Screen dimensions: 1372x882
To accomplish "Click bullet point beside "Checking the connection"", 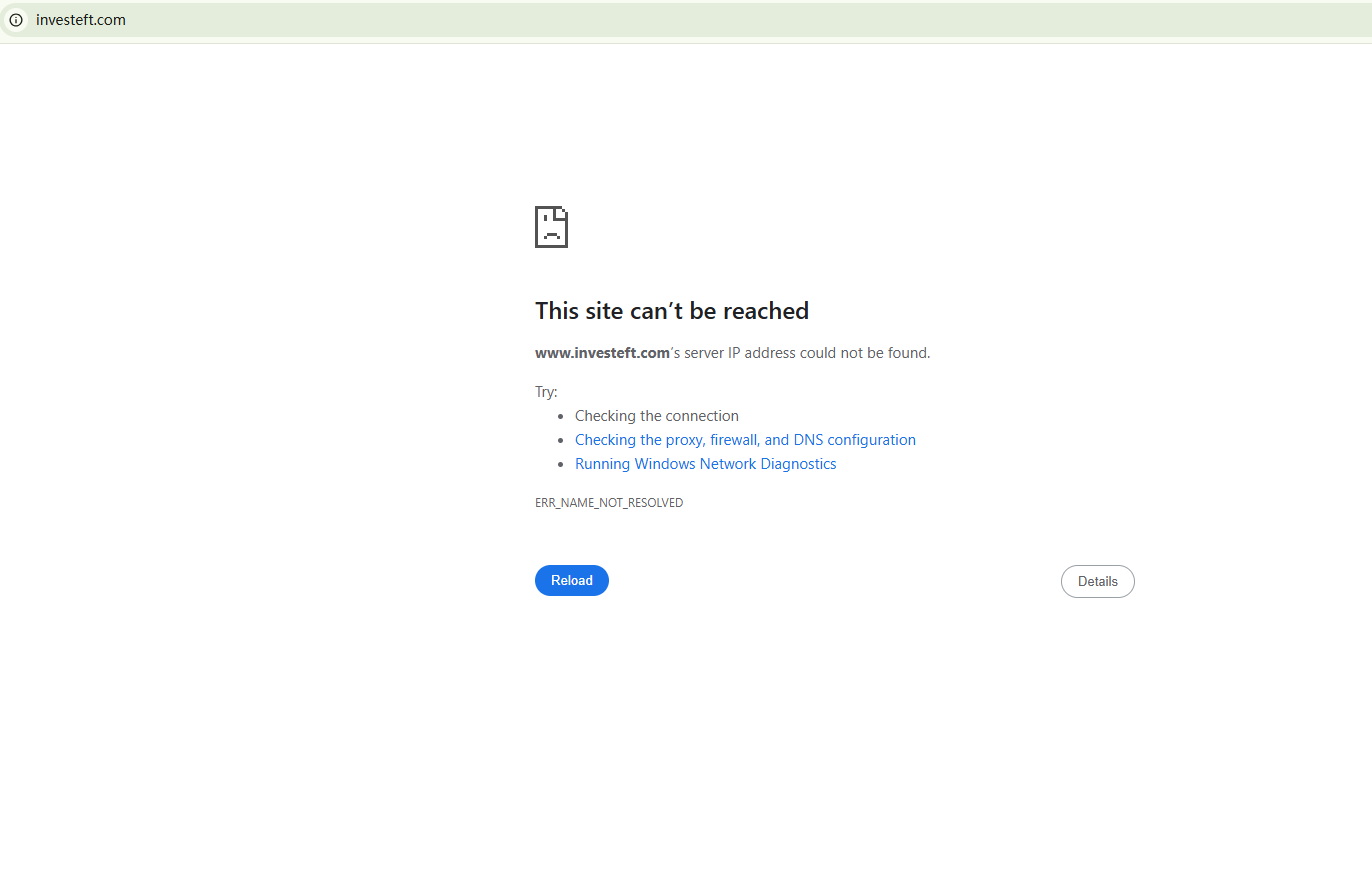I will tap(561, 417).
